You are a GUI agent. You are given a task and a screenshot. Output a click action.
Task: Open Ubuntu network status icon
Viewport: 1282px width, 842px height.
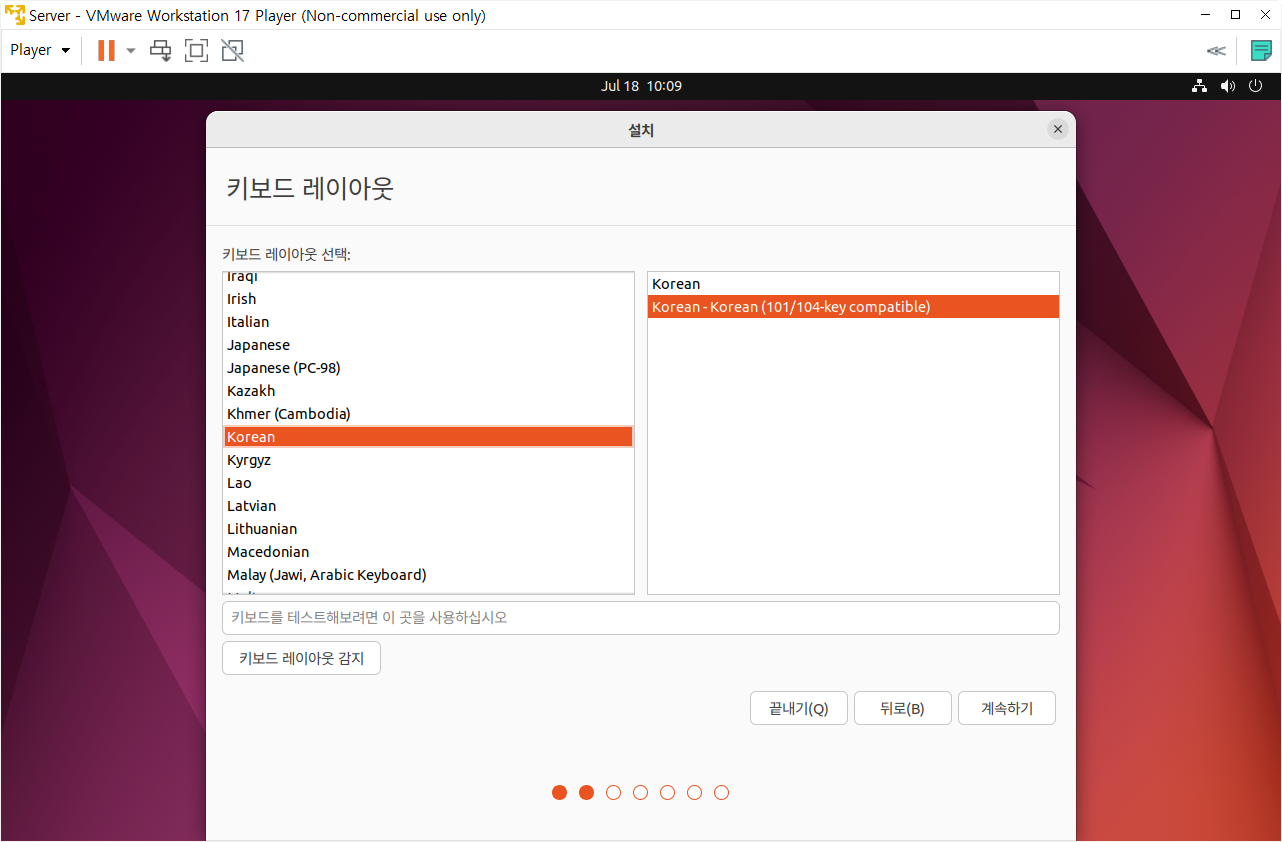click(x=1199, y=86)
